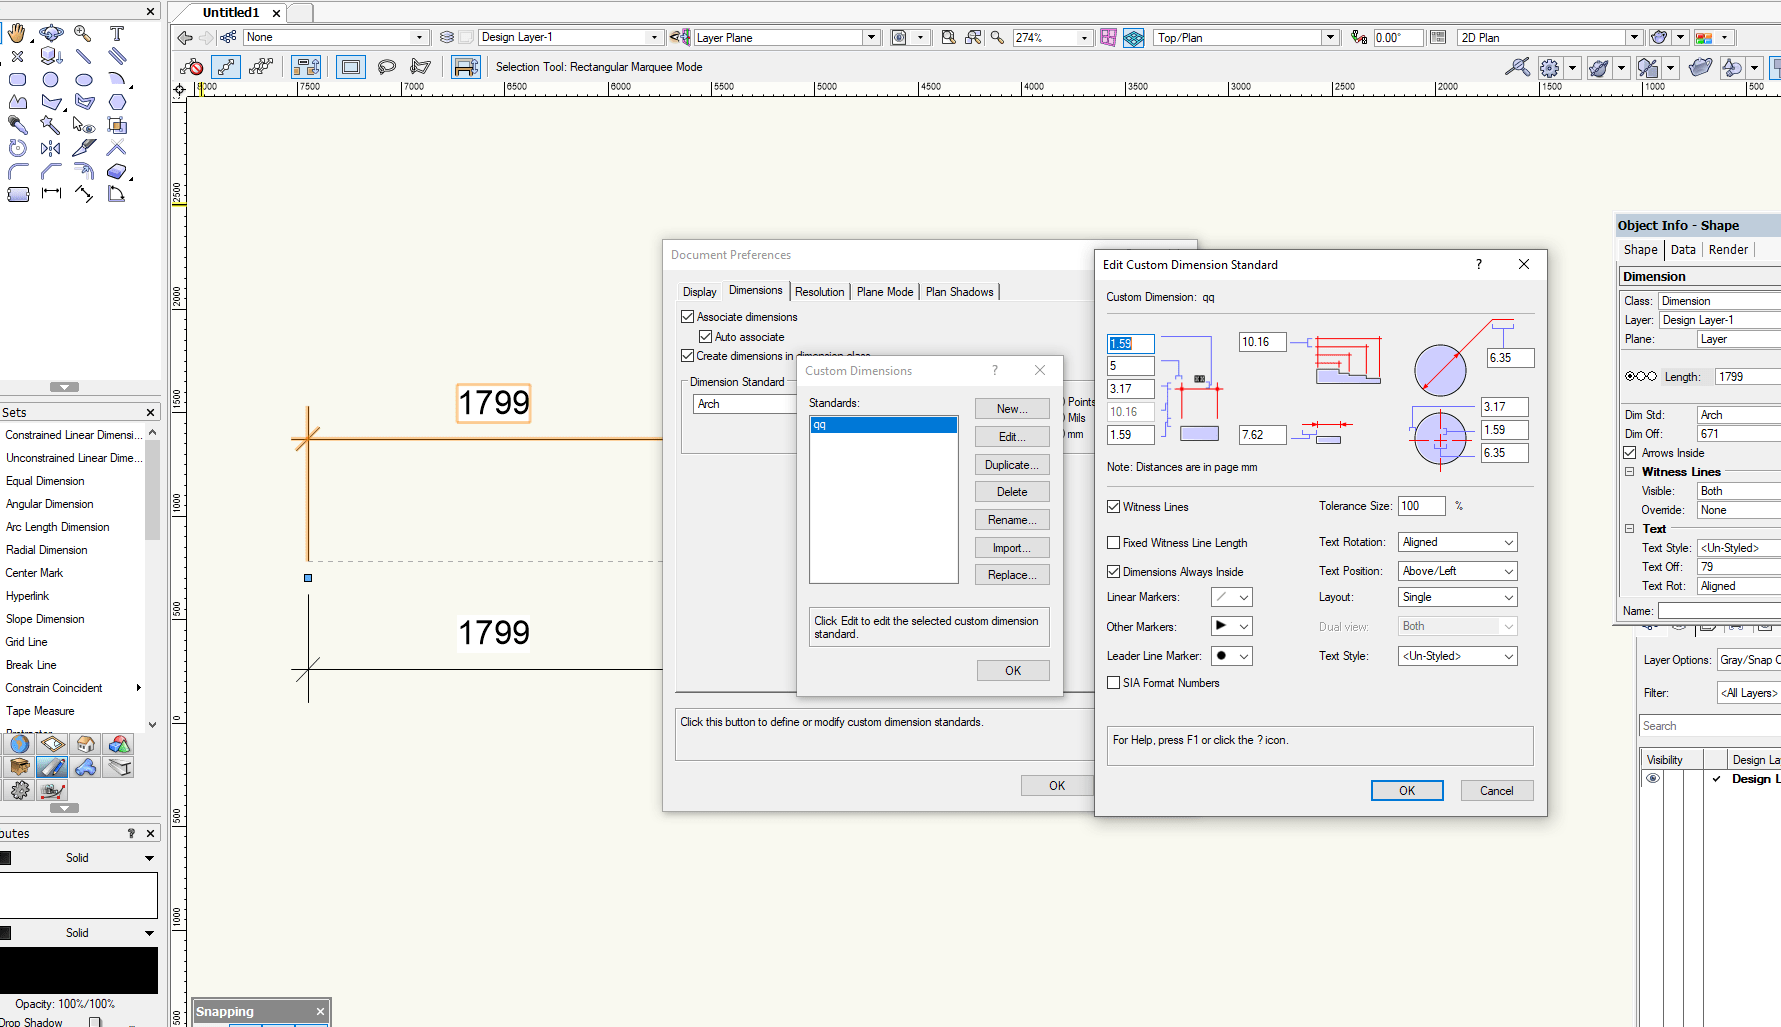
Task: Select the Text tool
Action: click(x=117, y=33)
